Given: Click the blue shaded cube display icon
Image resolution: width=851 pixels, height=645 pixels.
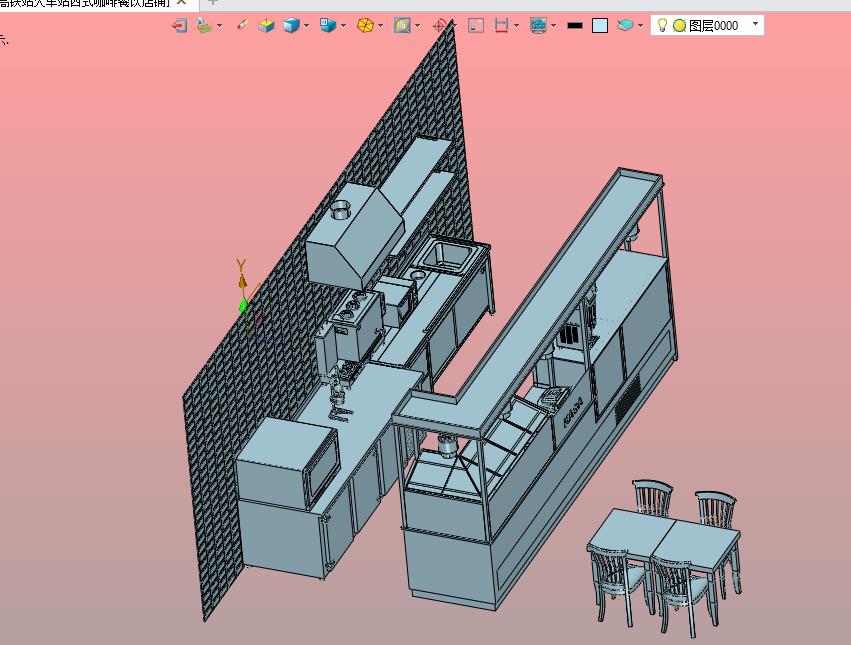Looking at the screenshot, I should coord(291,25).
